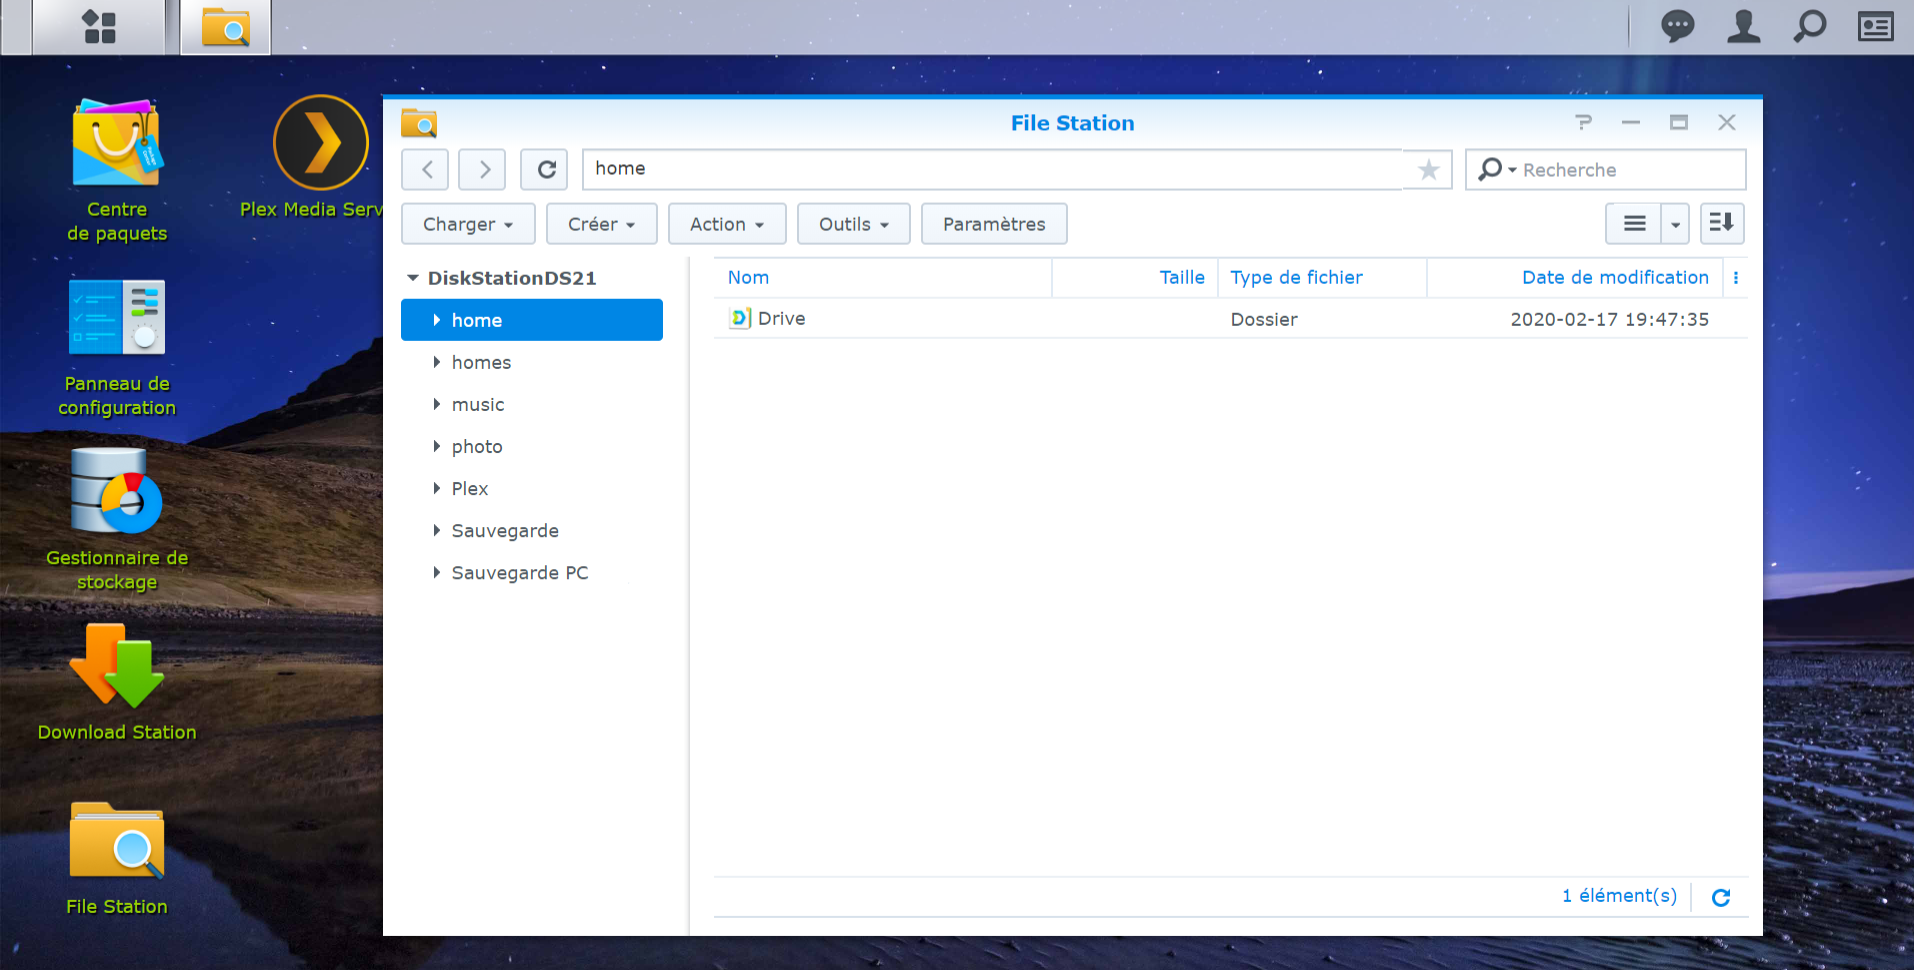1914x970 pixels.
Task: Open the Charger dropdown button
Action: [467, 224]
